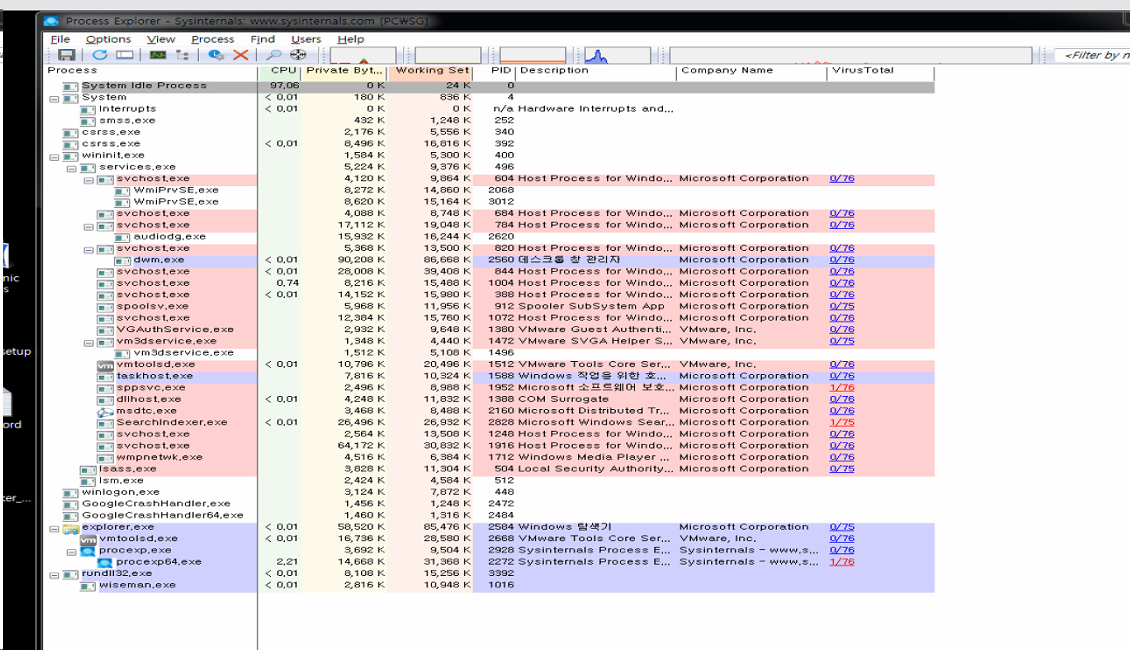Sort by the VirusTotal column header
1130x650 pixels.
click(881, 71)
